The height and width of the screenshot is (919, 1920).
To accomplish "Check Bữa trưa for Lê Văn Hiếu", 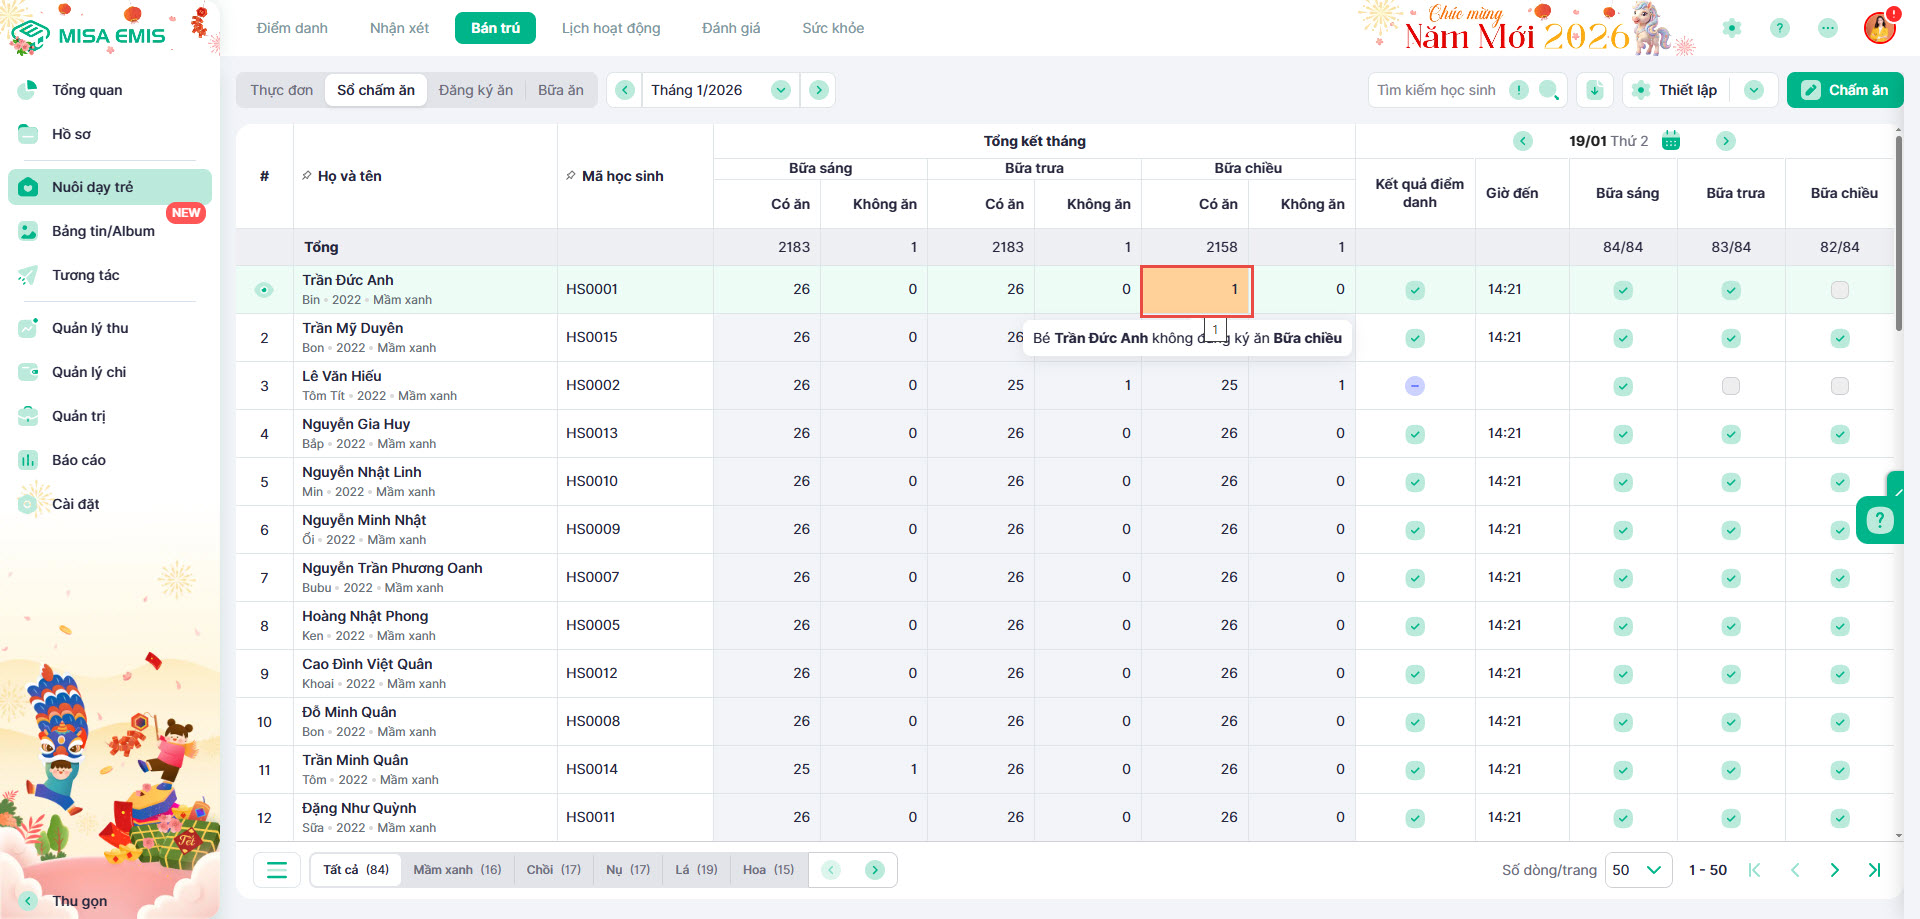I will pos(1731,386).
